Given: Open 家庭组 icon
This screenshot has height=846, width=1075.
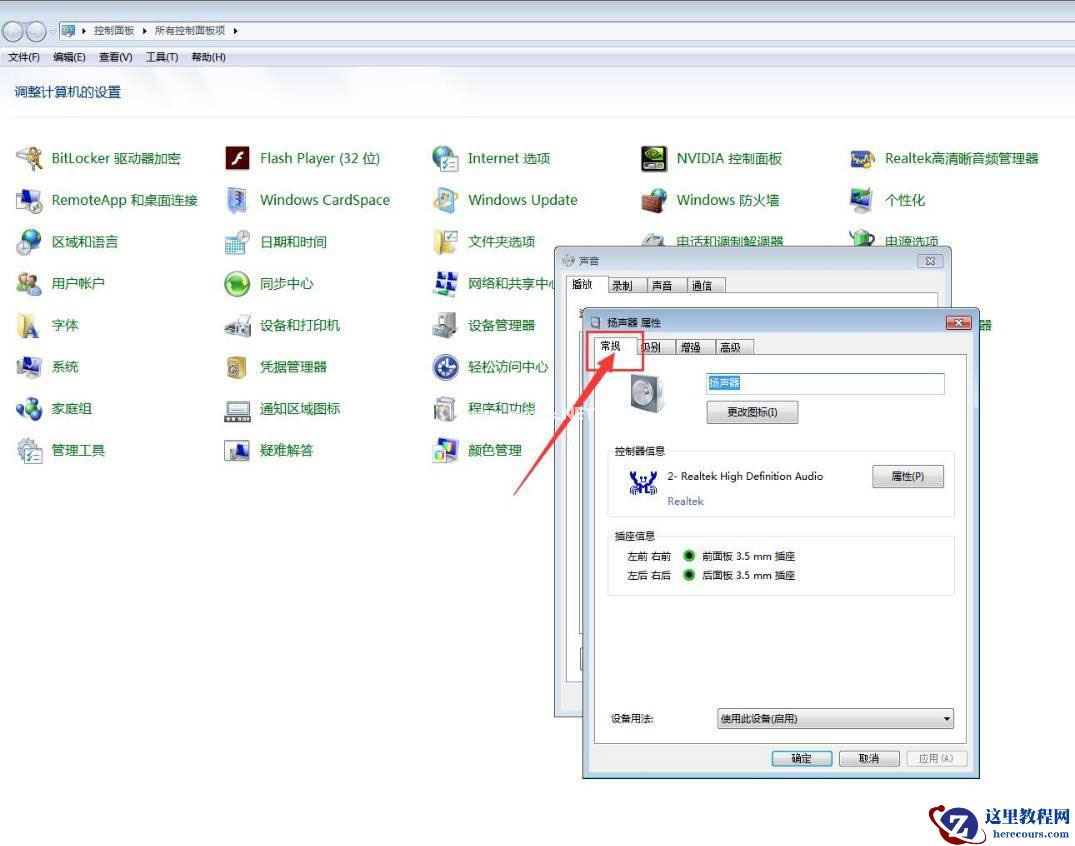Looking at the screenshot, I should click(29, 409).
